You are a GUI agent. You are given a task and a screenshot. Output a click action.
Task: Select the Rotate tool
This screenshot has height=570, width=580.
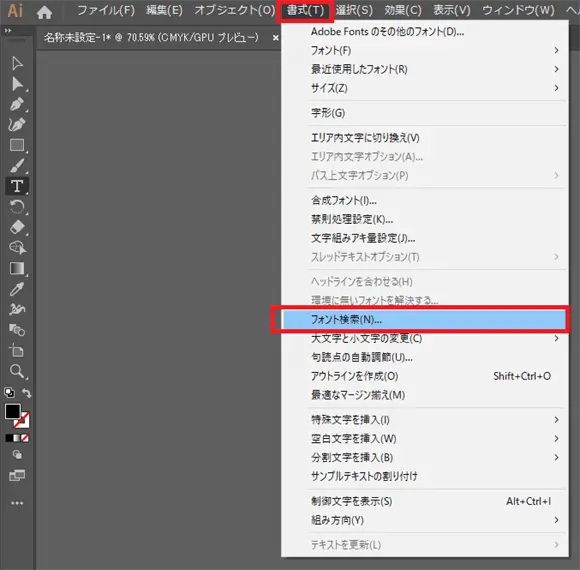[x=17, y=207]
